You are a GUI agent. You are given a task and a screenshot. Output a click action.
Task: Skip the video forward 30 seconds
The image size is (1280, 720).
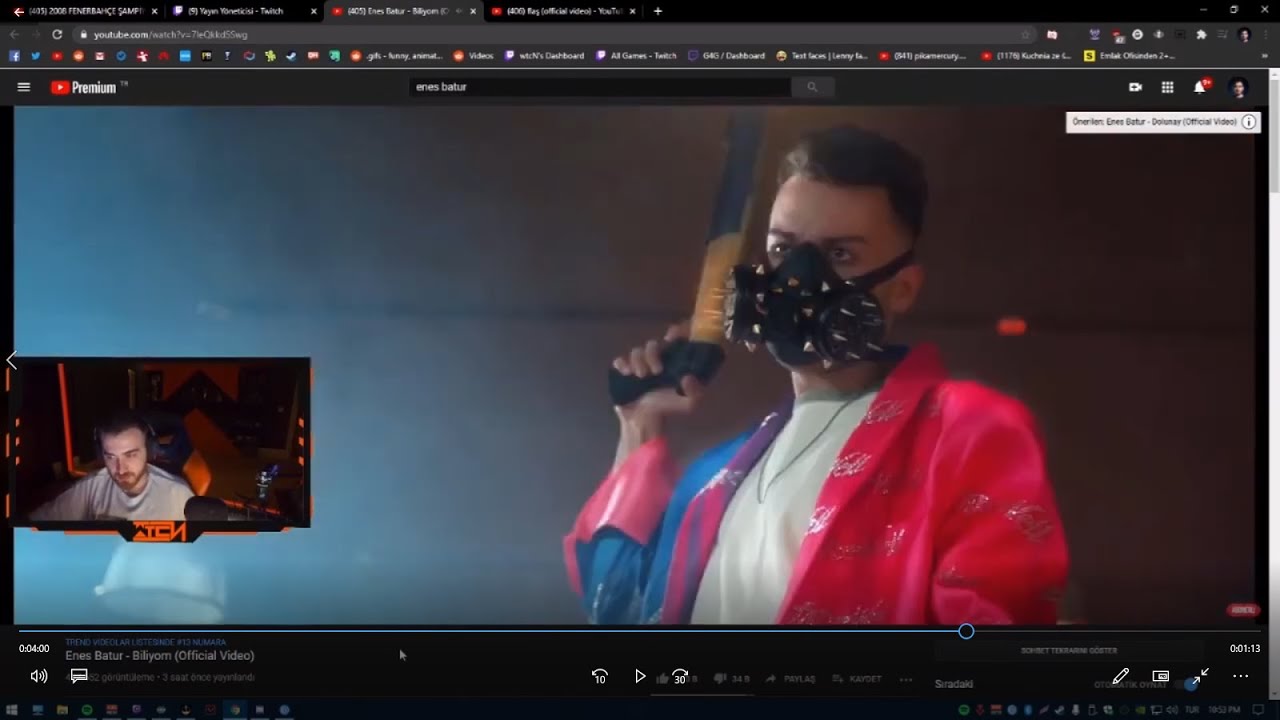point(681,677)
